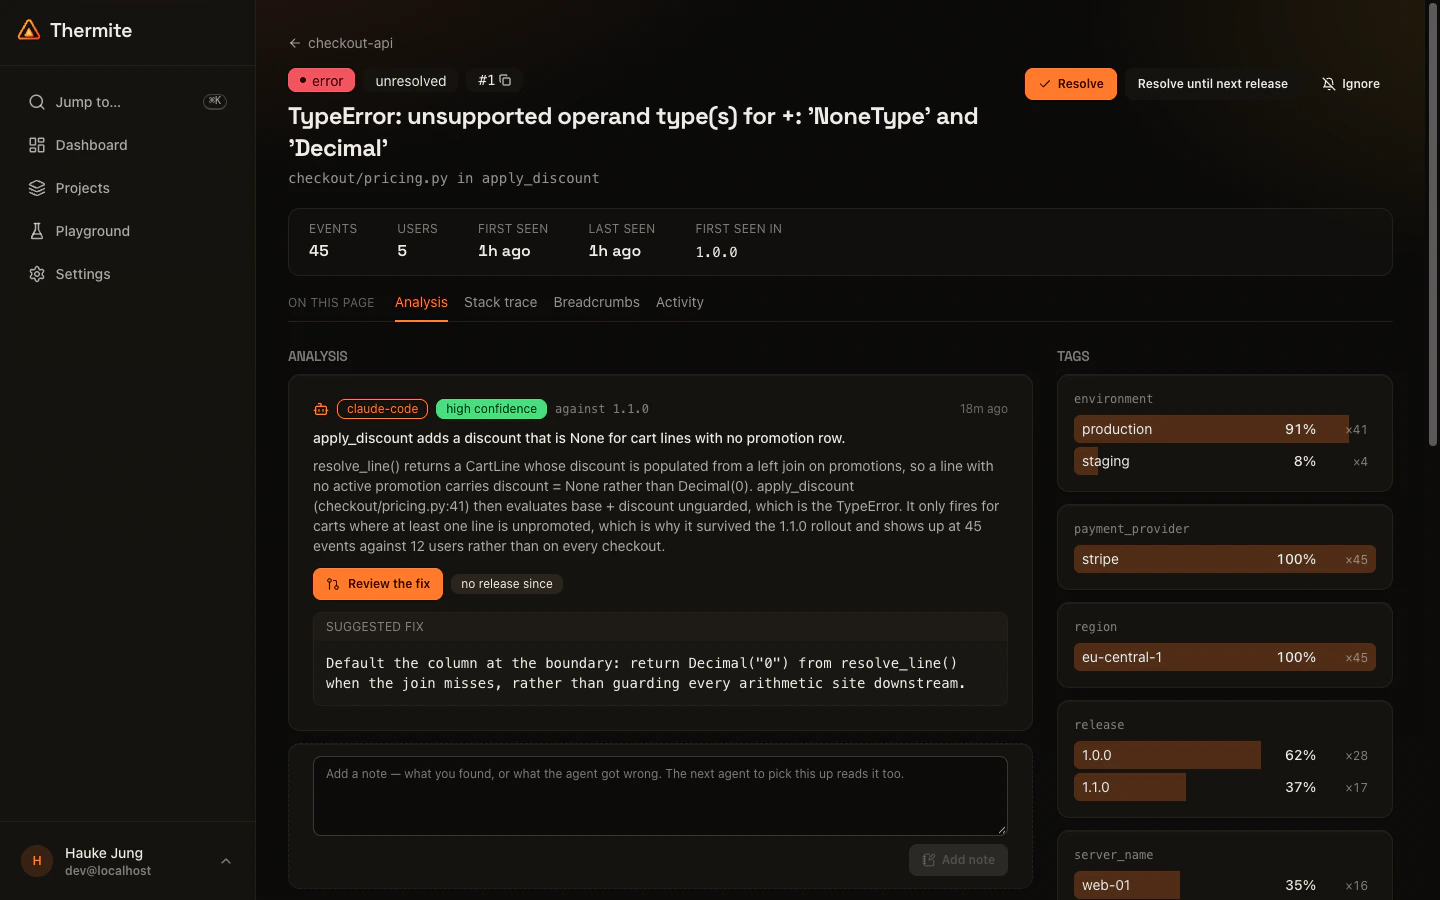Viewport: 1440px width, 900px height.
Task: Go to the Breadcrumbs tab
Action: click(x=596, y=302)
